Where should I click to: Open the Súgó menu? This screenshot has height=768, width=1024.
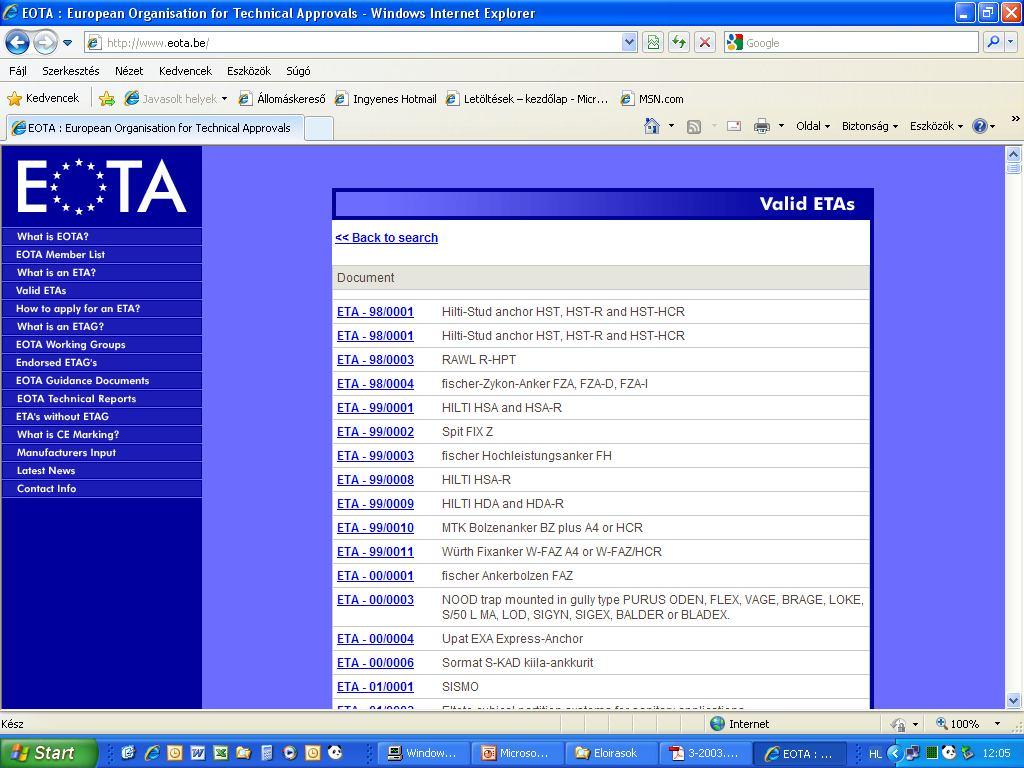[x=298, y=71]
